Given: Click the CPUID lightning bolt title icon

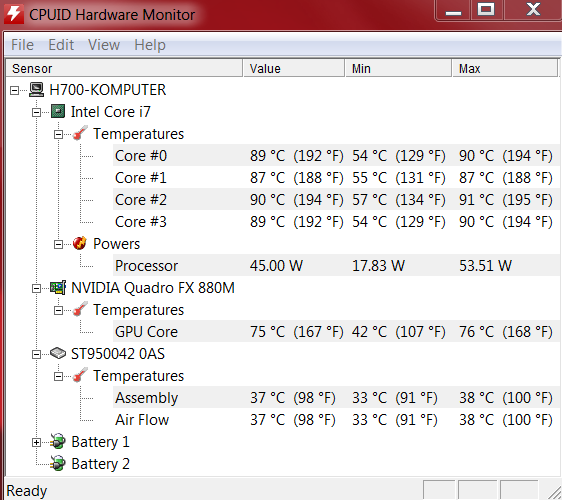Looking at the screenshot, I should pyautogui.click(x=14, y=14).
